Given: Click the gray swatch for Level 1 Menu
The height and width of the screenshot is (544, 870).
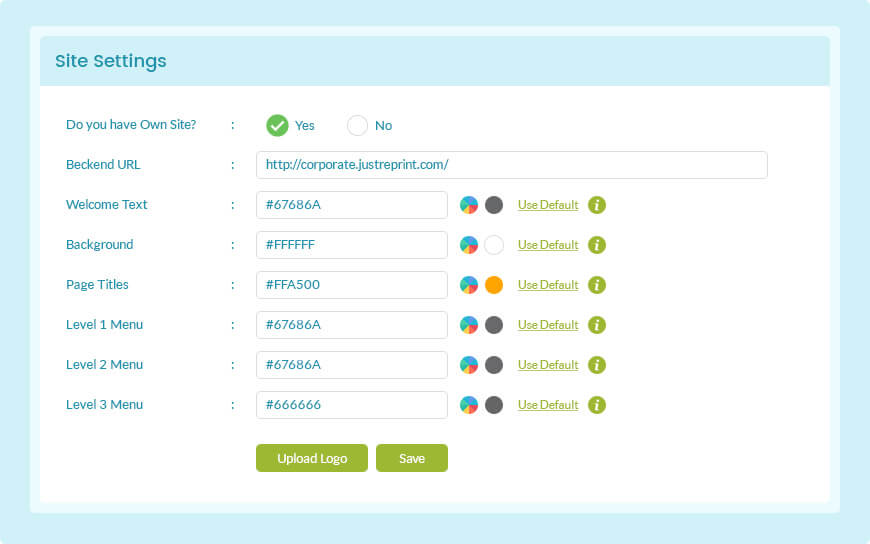Looking at the screenshot, I should [x=494, y=325].
